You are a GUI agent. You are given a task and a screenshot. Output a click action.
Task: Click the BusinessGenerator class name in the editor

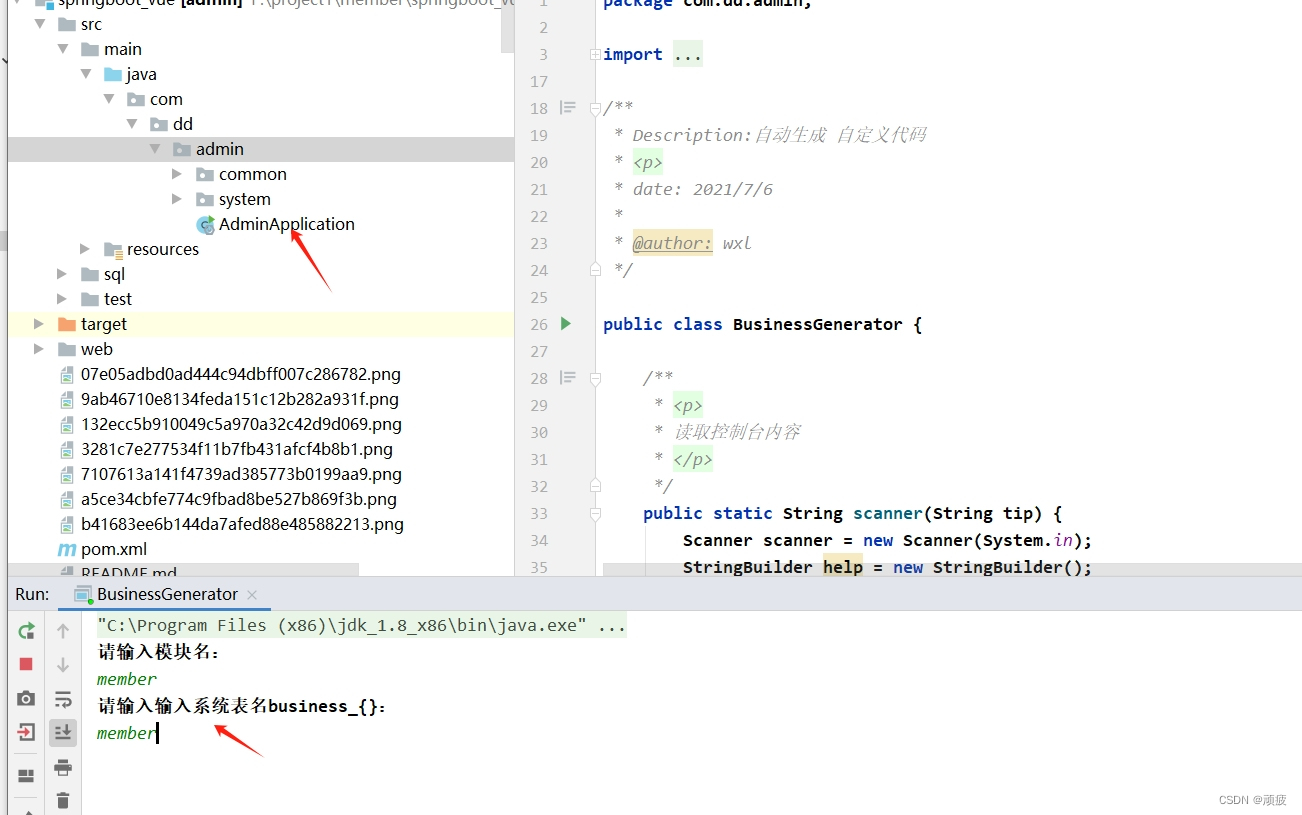click(x=817, y=324)
